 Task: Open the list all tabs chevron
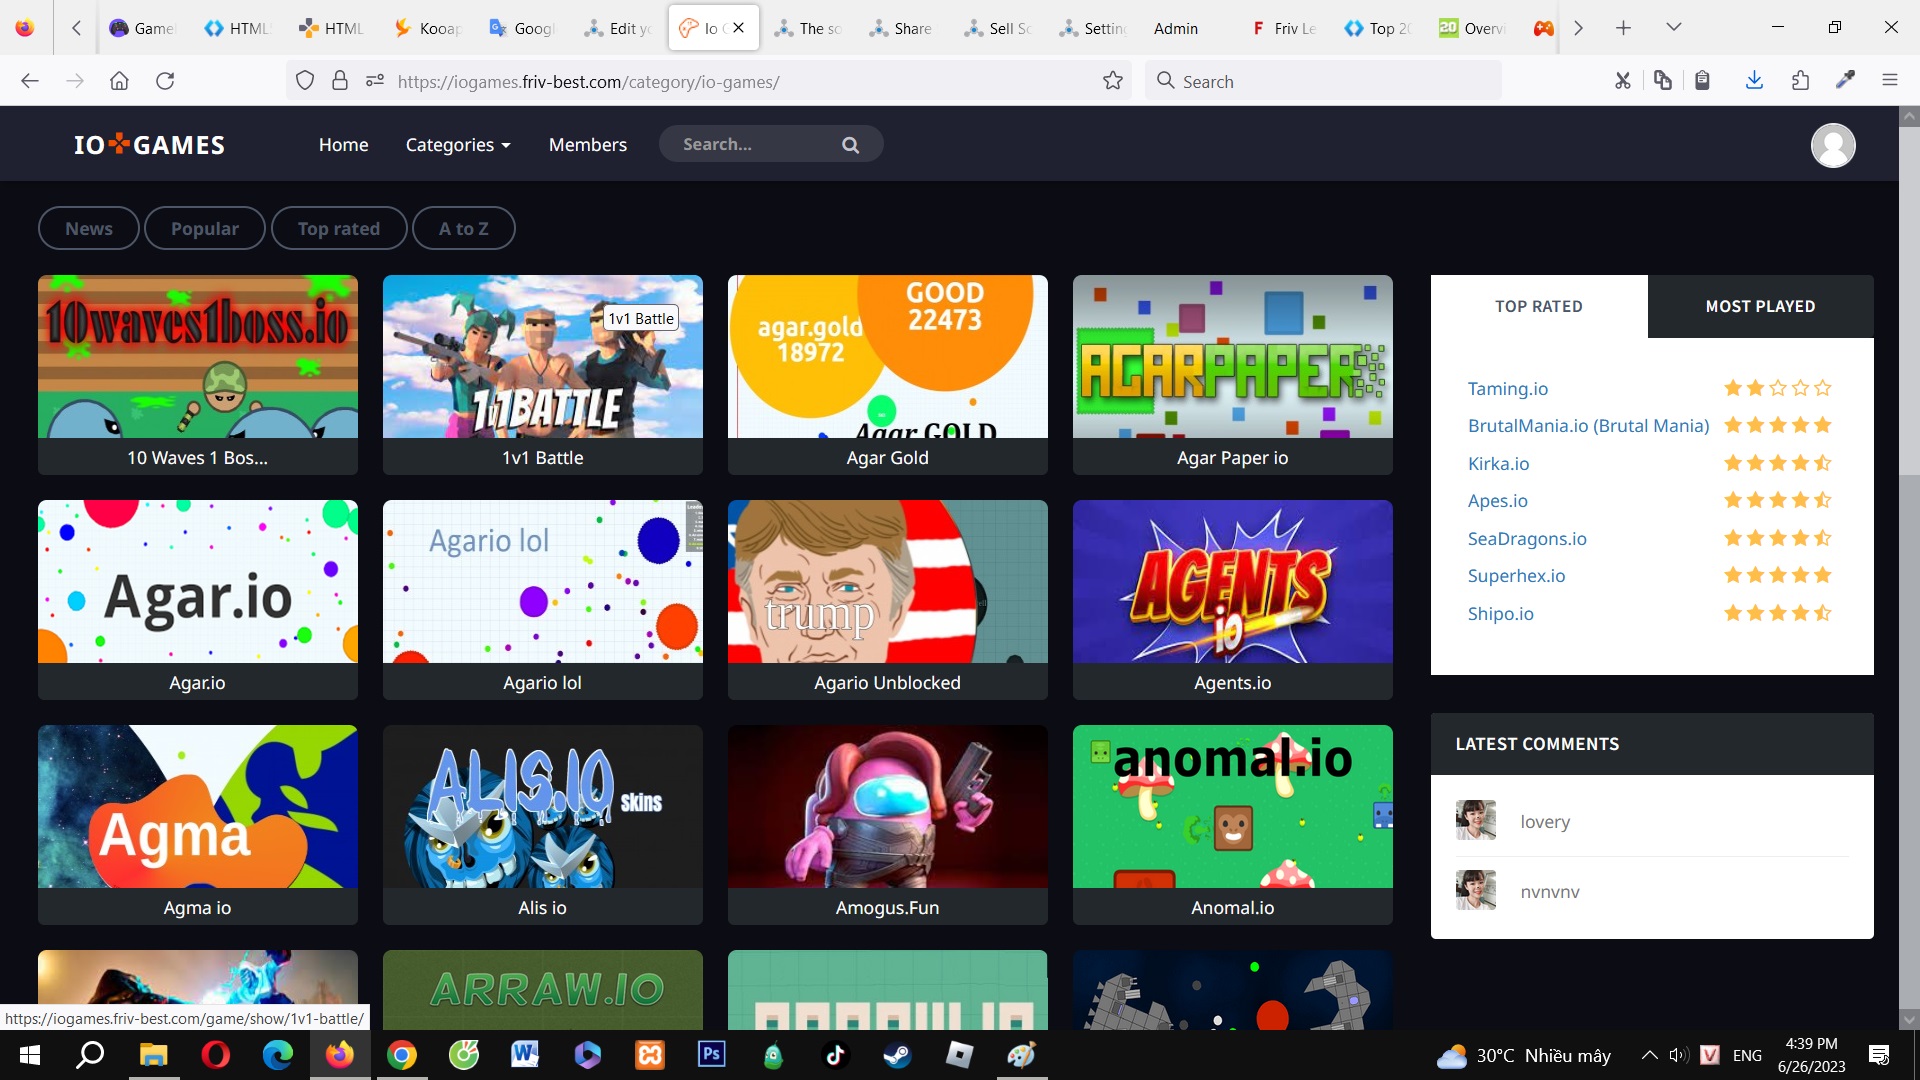point(1674,27)
